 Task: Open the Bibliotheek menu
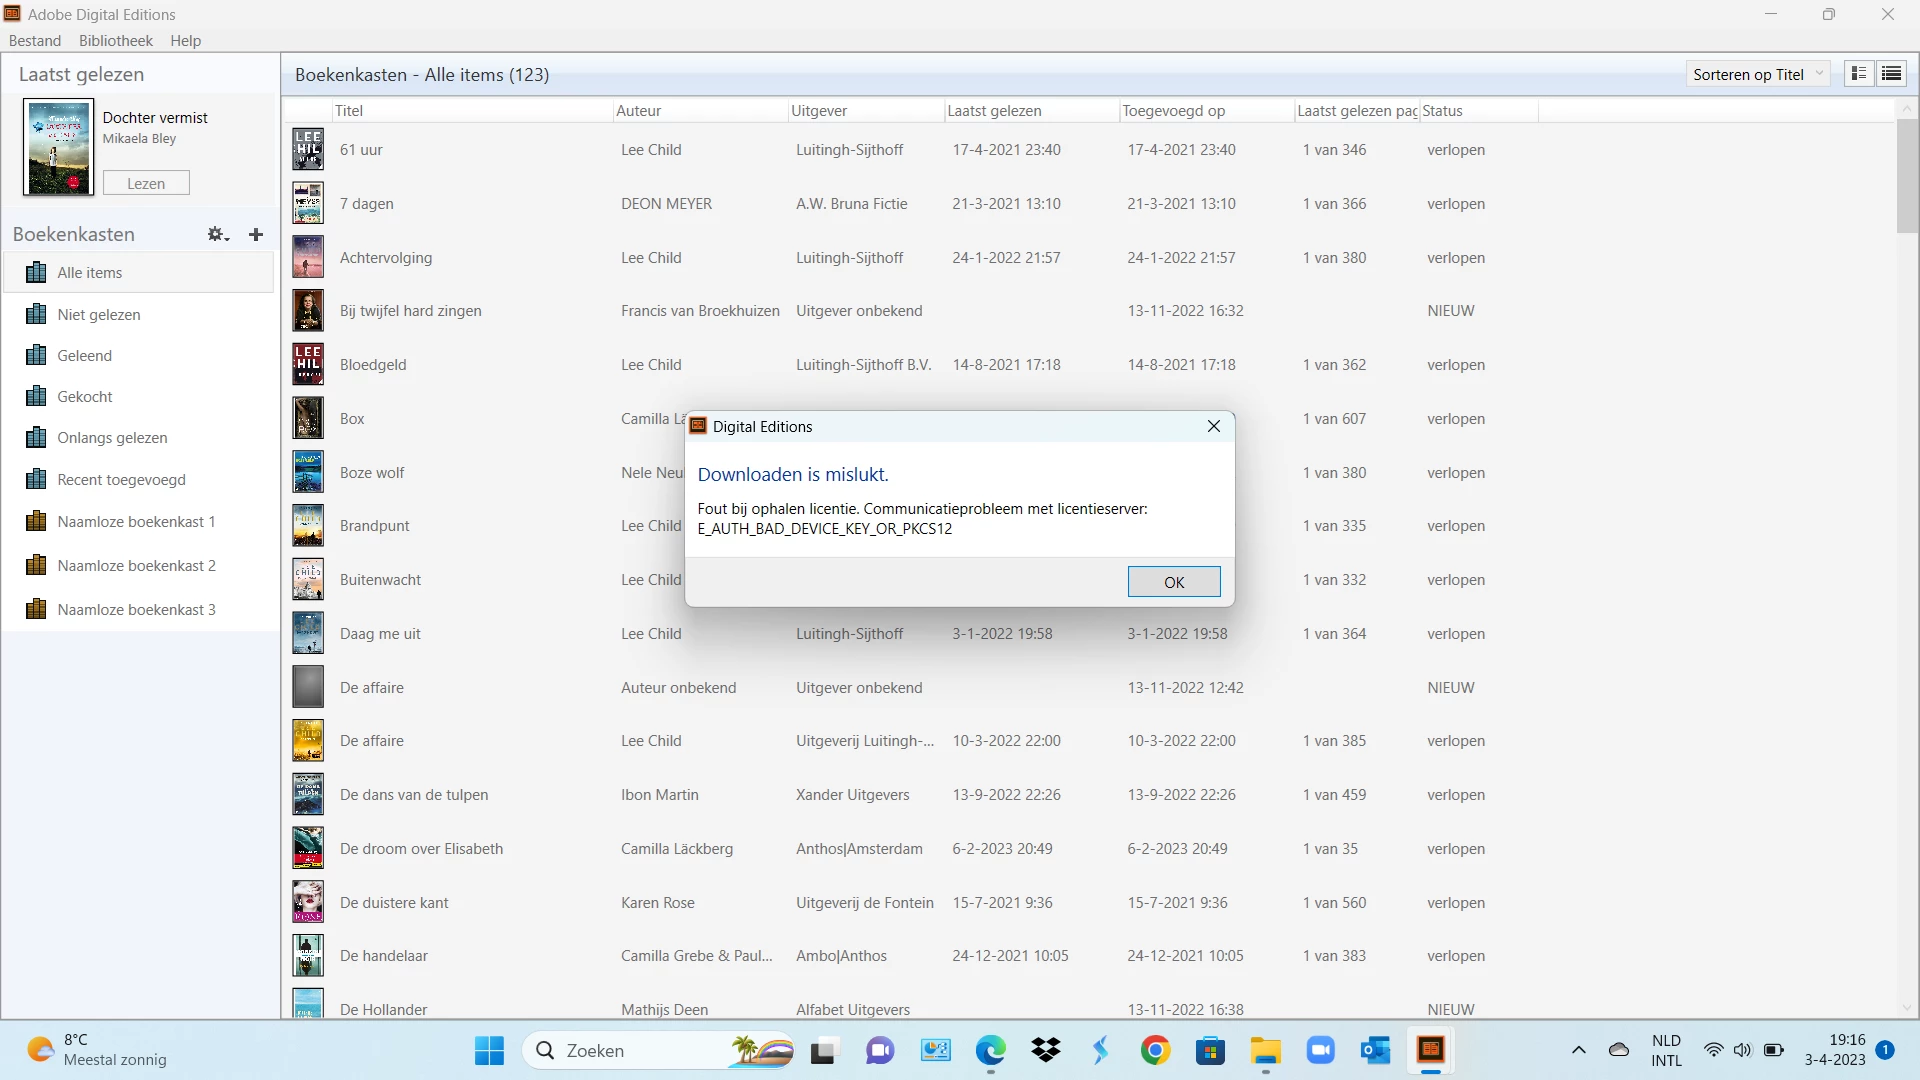[x=115, y=41]
